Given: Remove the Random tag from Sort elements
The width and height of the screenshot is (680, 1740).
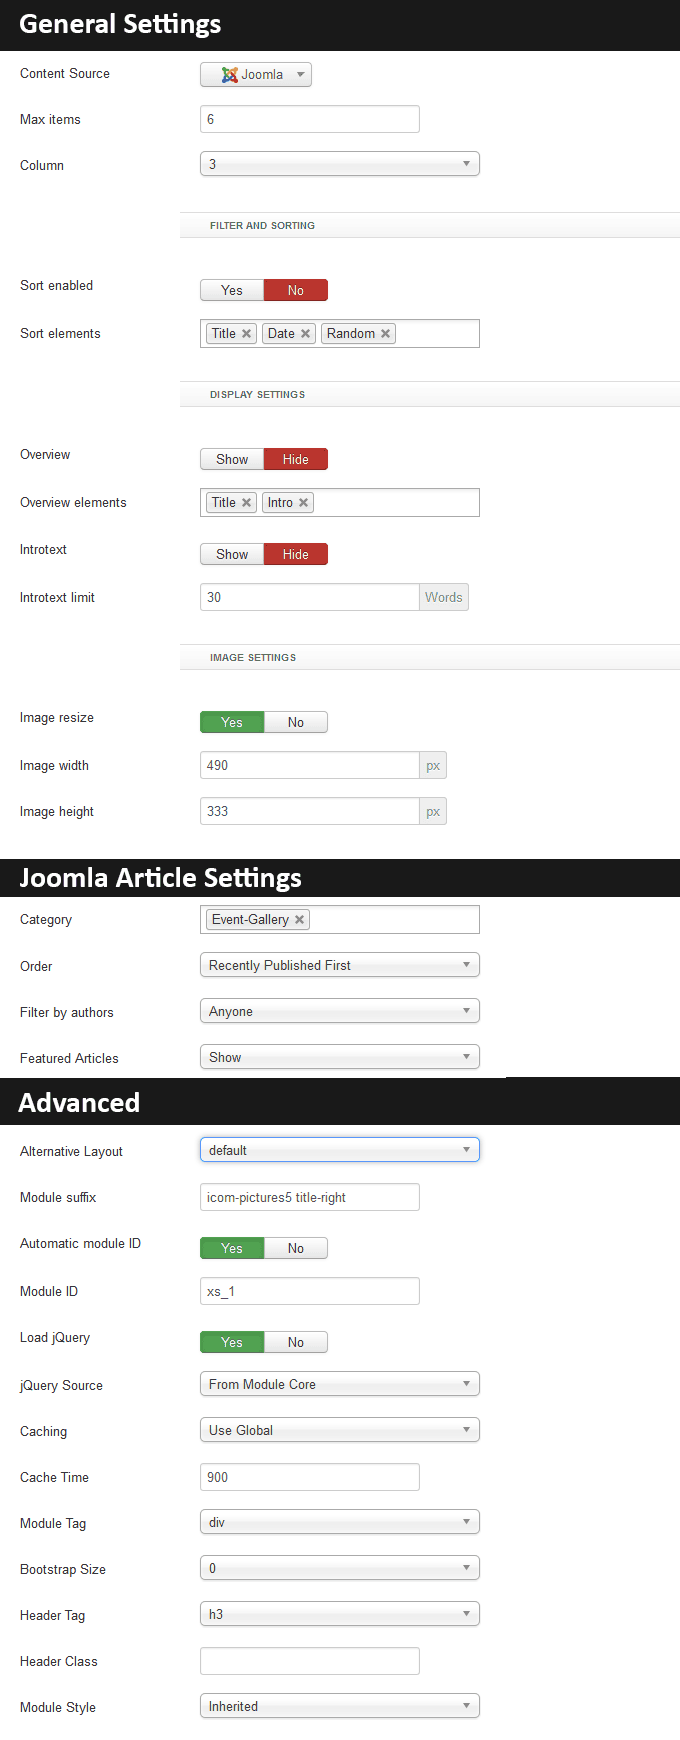Looking at the screenshot, I should coord(385,334).
